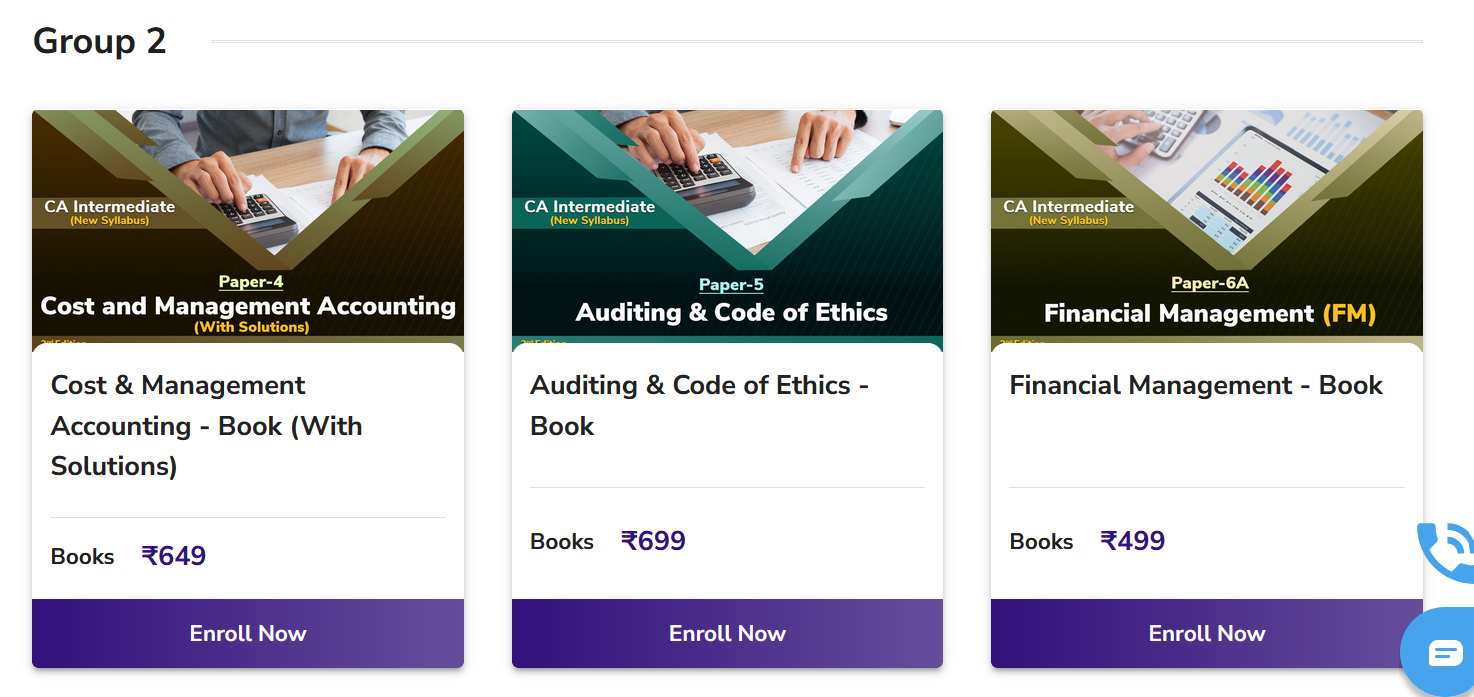Click 'Cost & Management Accounting - Book' title

point(207,425)
